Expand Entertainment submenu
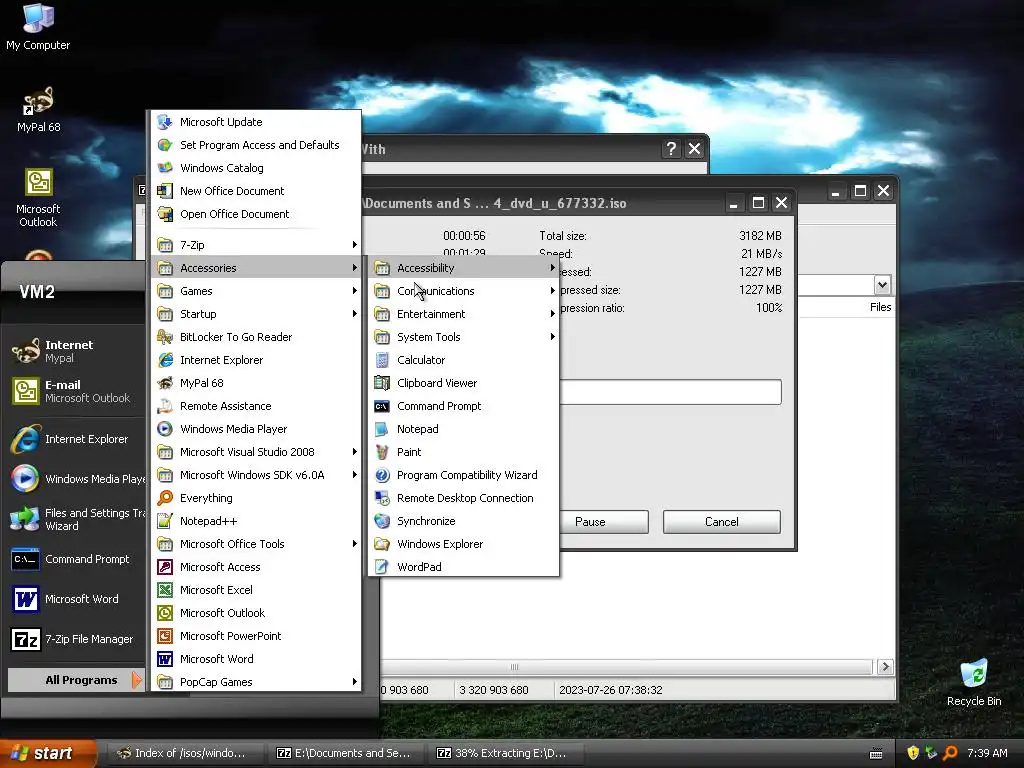 (x=464, y=313)
